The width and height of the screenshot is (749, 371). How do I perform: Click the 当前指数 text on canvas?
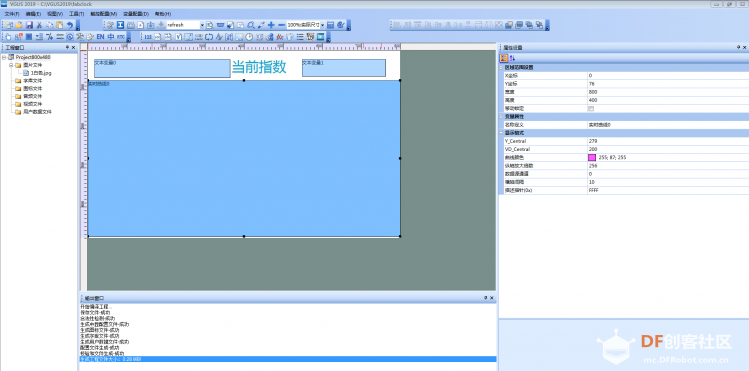259,67
